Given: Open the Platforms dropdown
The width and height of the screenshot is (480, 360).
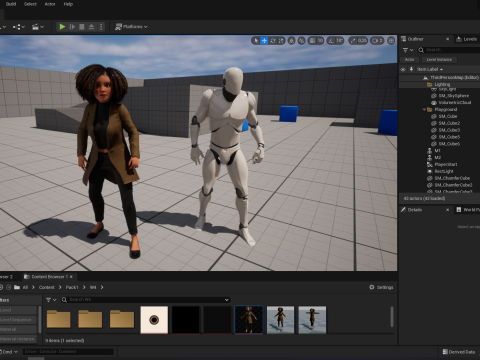Looking at the screenshot, I should [x=131, y=27].
